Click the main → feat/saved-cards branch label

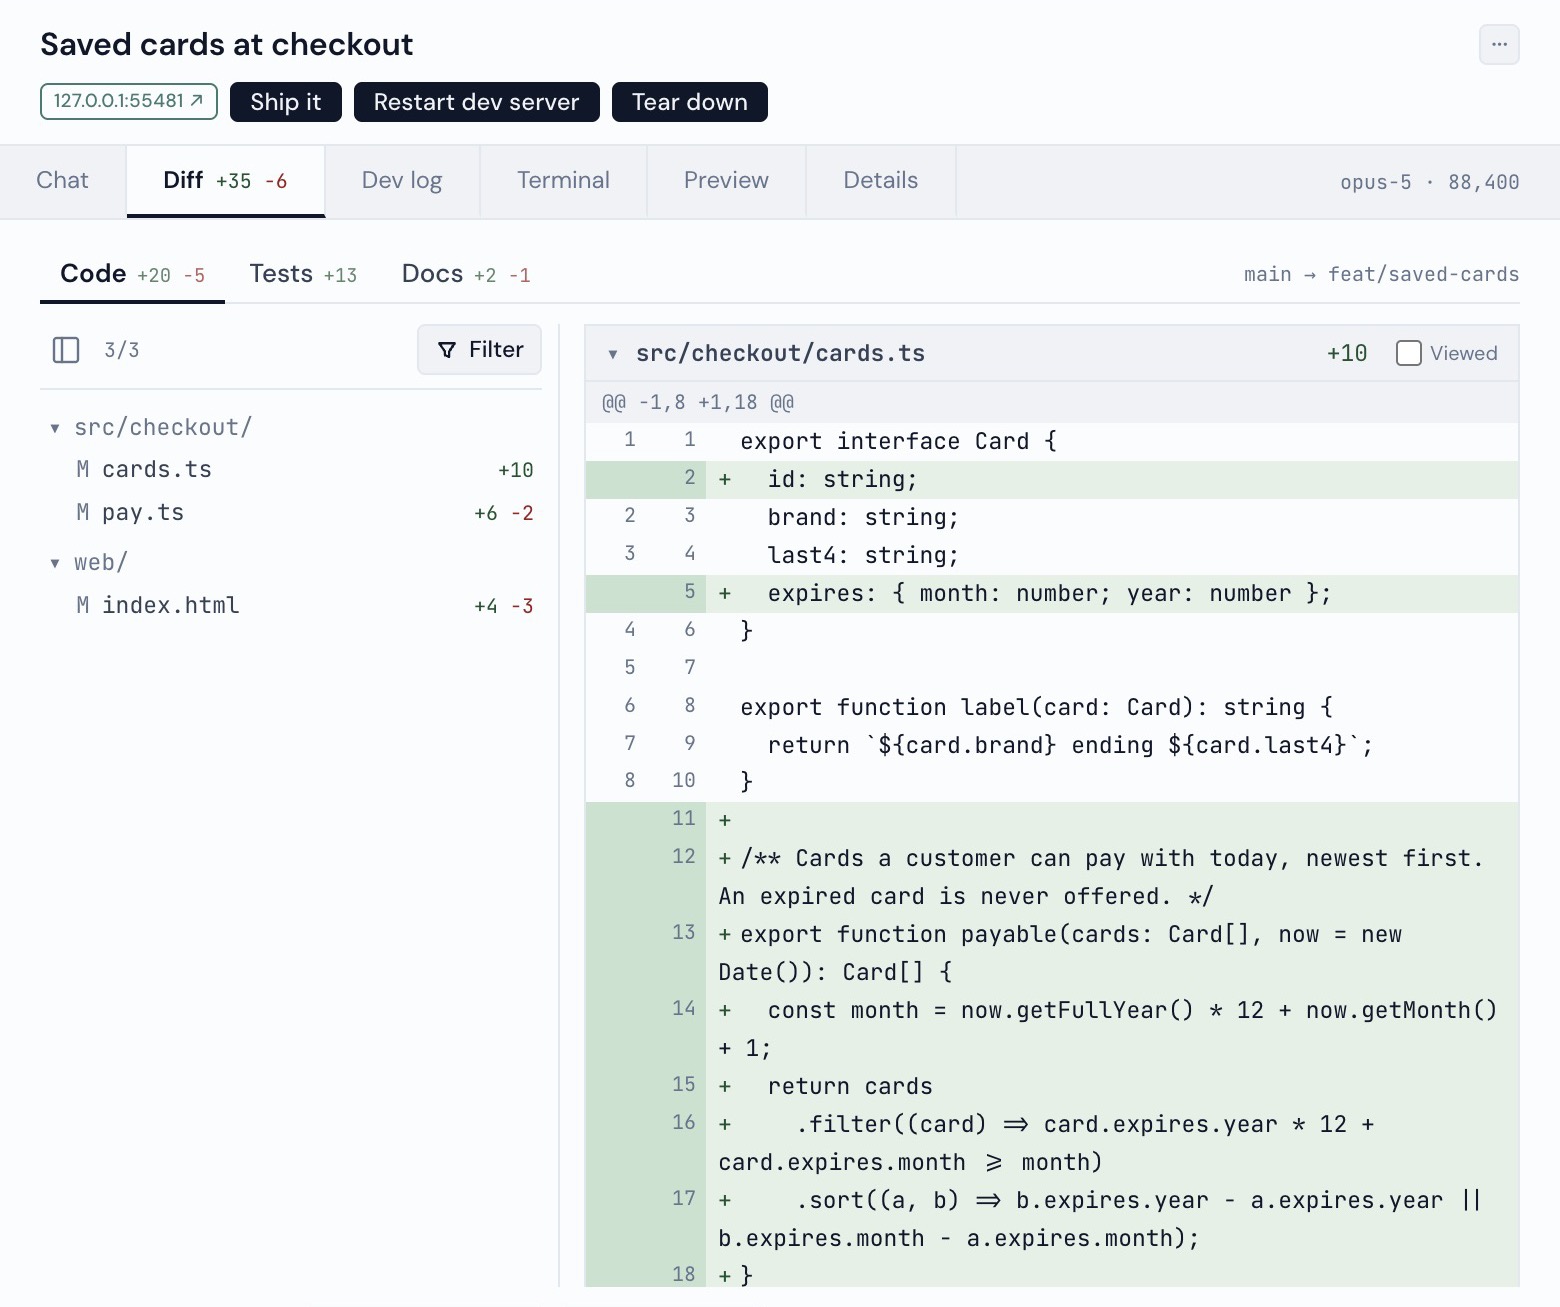click(1381, 274)
